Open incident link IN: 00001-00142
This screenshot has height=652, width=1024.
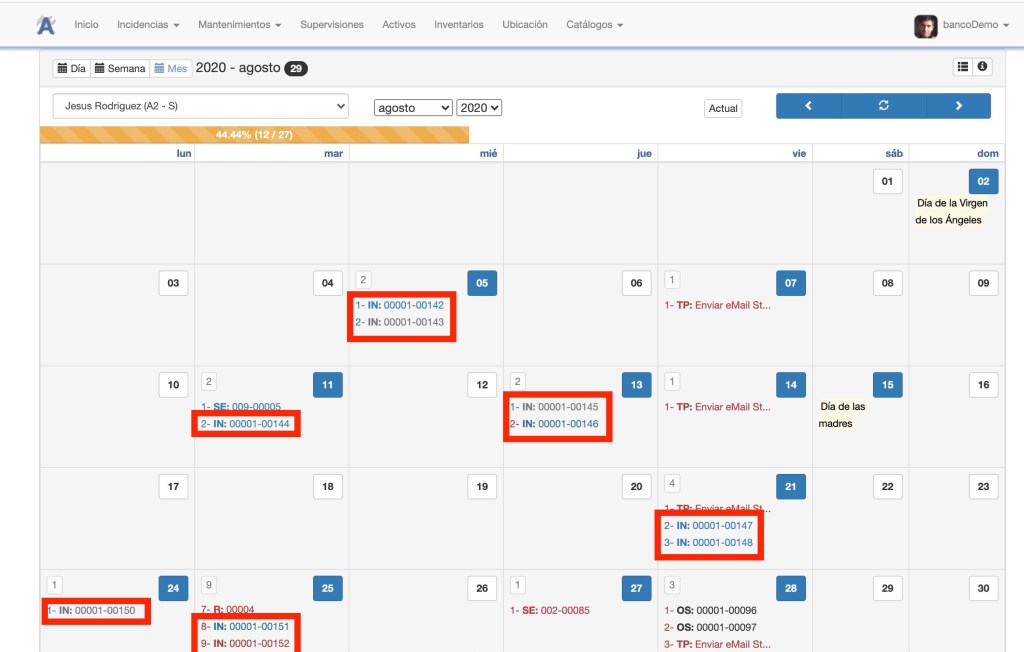[399, 305]
